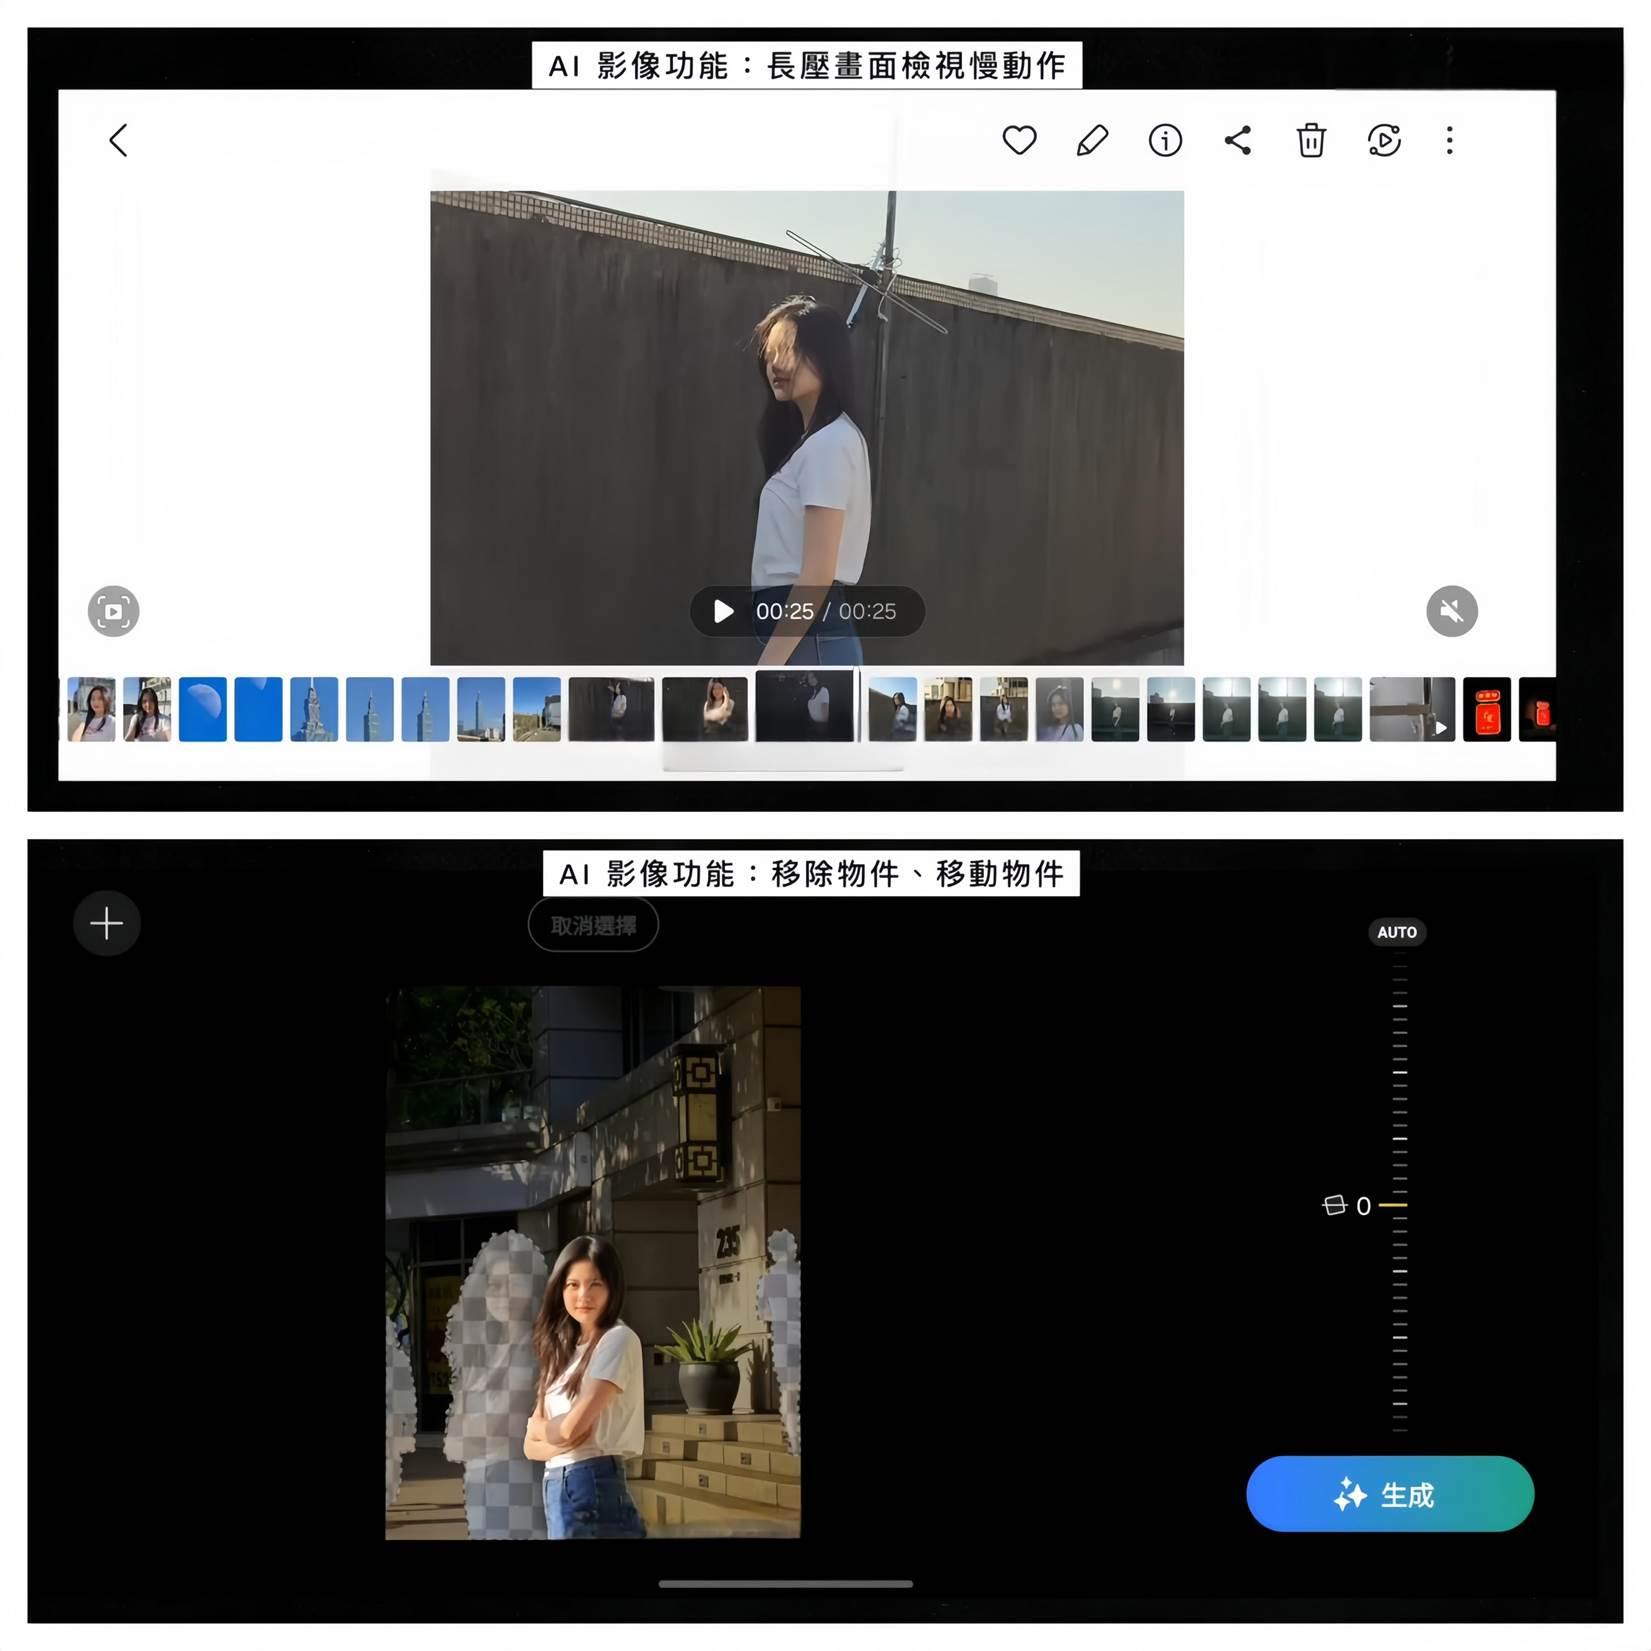Viewport: 1651px width, 1651px height.
Task: Toggle sound with the muted speaker button
Action: pos(1451,611)
